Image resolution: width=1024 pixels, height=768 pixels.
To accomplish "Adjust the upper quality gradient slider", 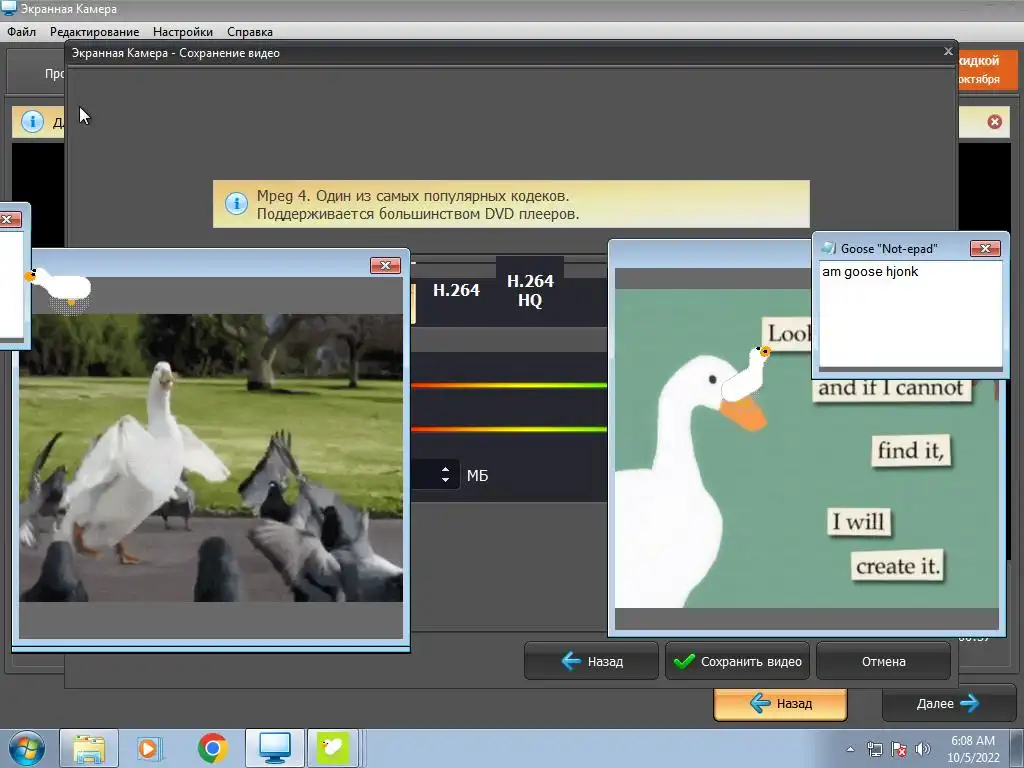I will tap(509, 385).
